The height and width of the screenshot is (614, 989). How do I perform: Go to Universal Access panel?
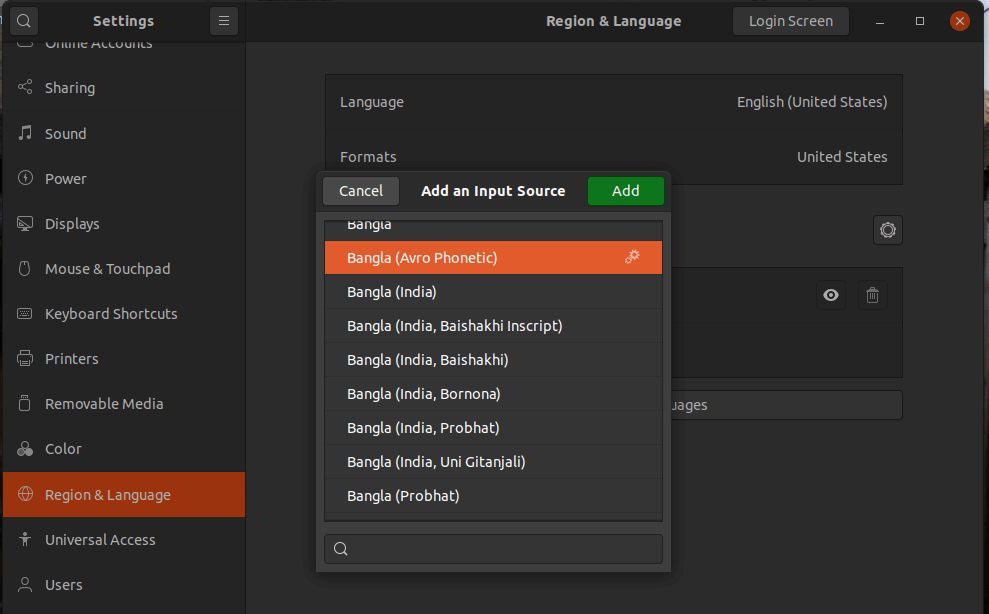coord(100,540)
